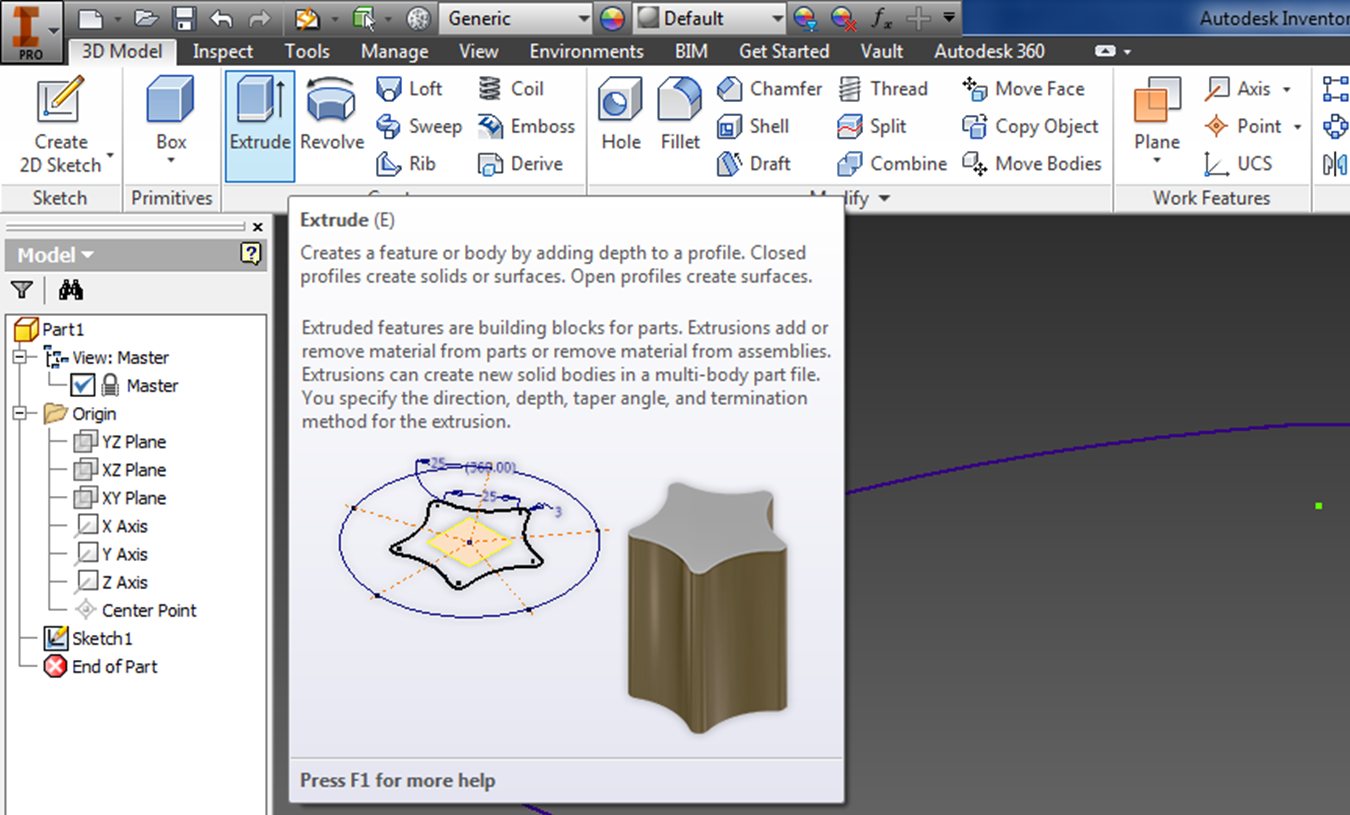
Task: Select the Thread tool
Action: (x=883, y=89)
